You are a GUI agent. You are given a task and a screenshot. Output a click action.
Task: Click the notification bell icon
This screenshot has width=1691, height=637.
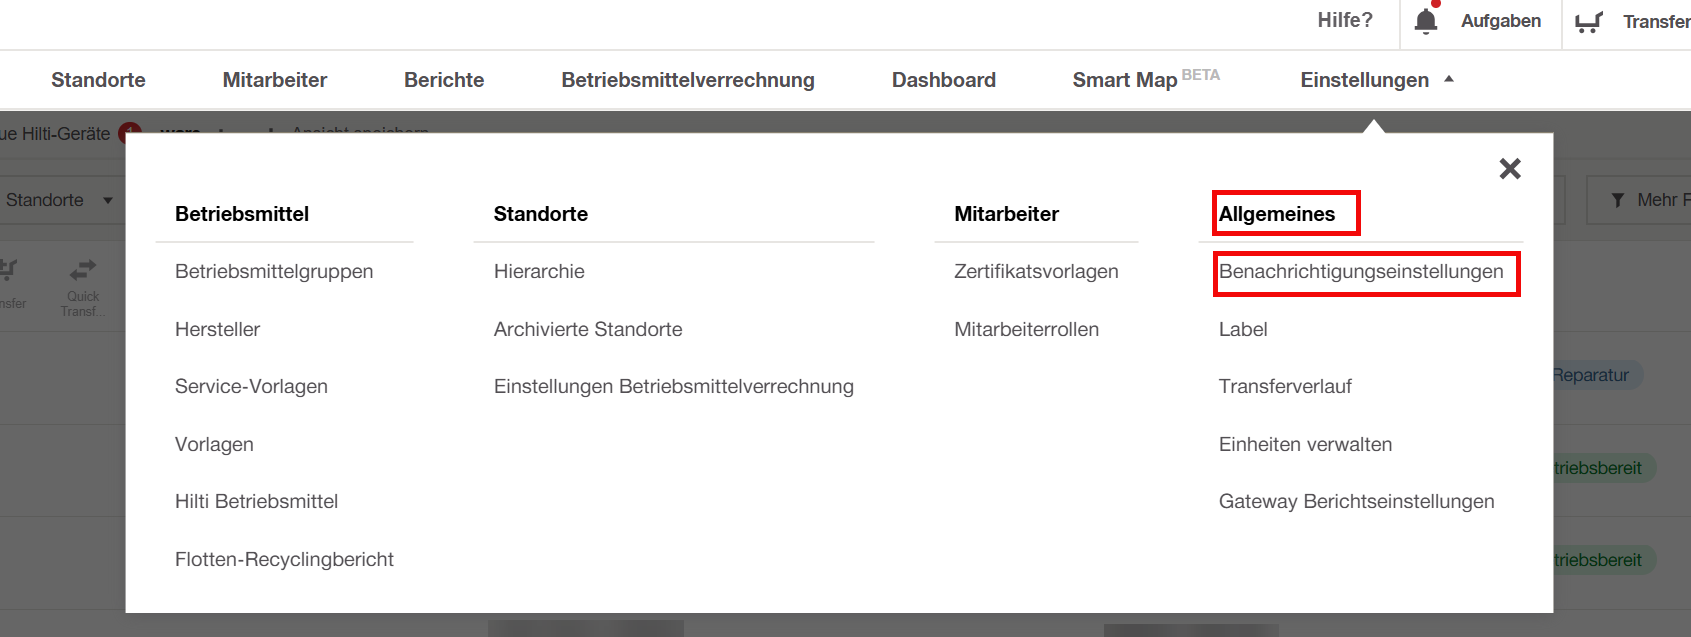click(1426, 21)
